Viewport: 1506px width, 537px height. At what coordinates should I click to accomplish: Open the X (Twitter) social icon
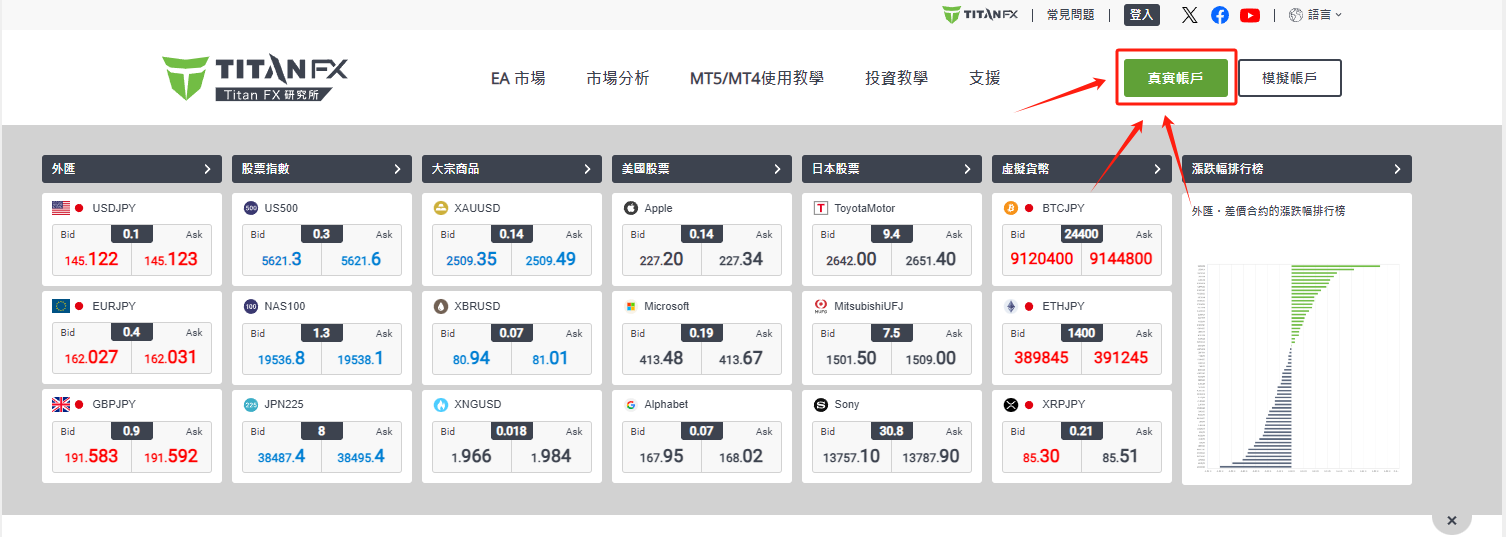pyautogui.click(x=1189, y=15)
